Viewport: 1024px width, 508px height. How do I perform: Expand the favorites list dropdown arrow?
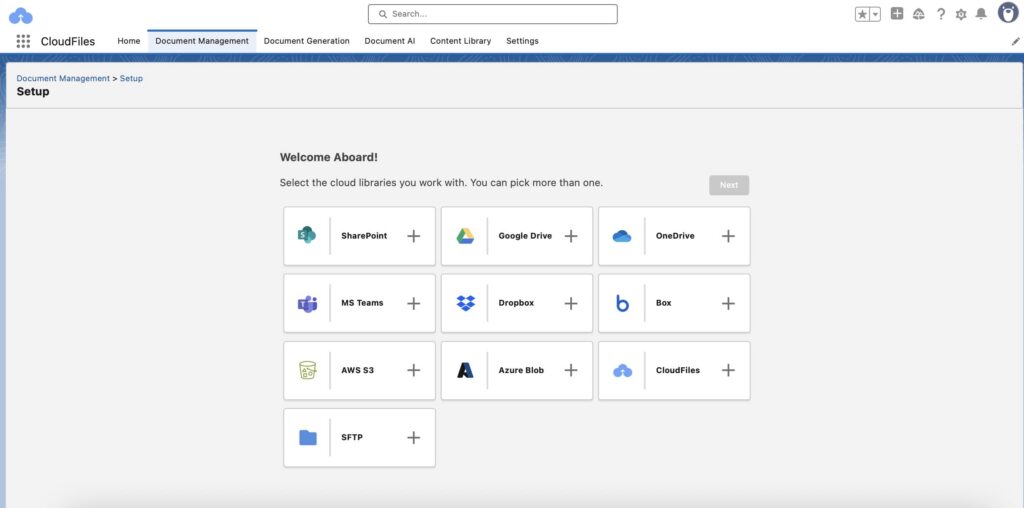point(875,14)
